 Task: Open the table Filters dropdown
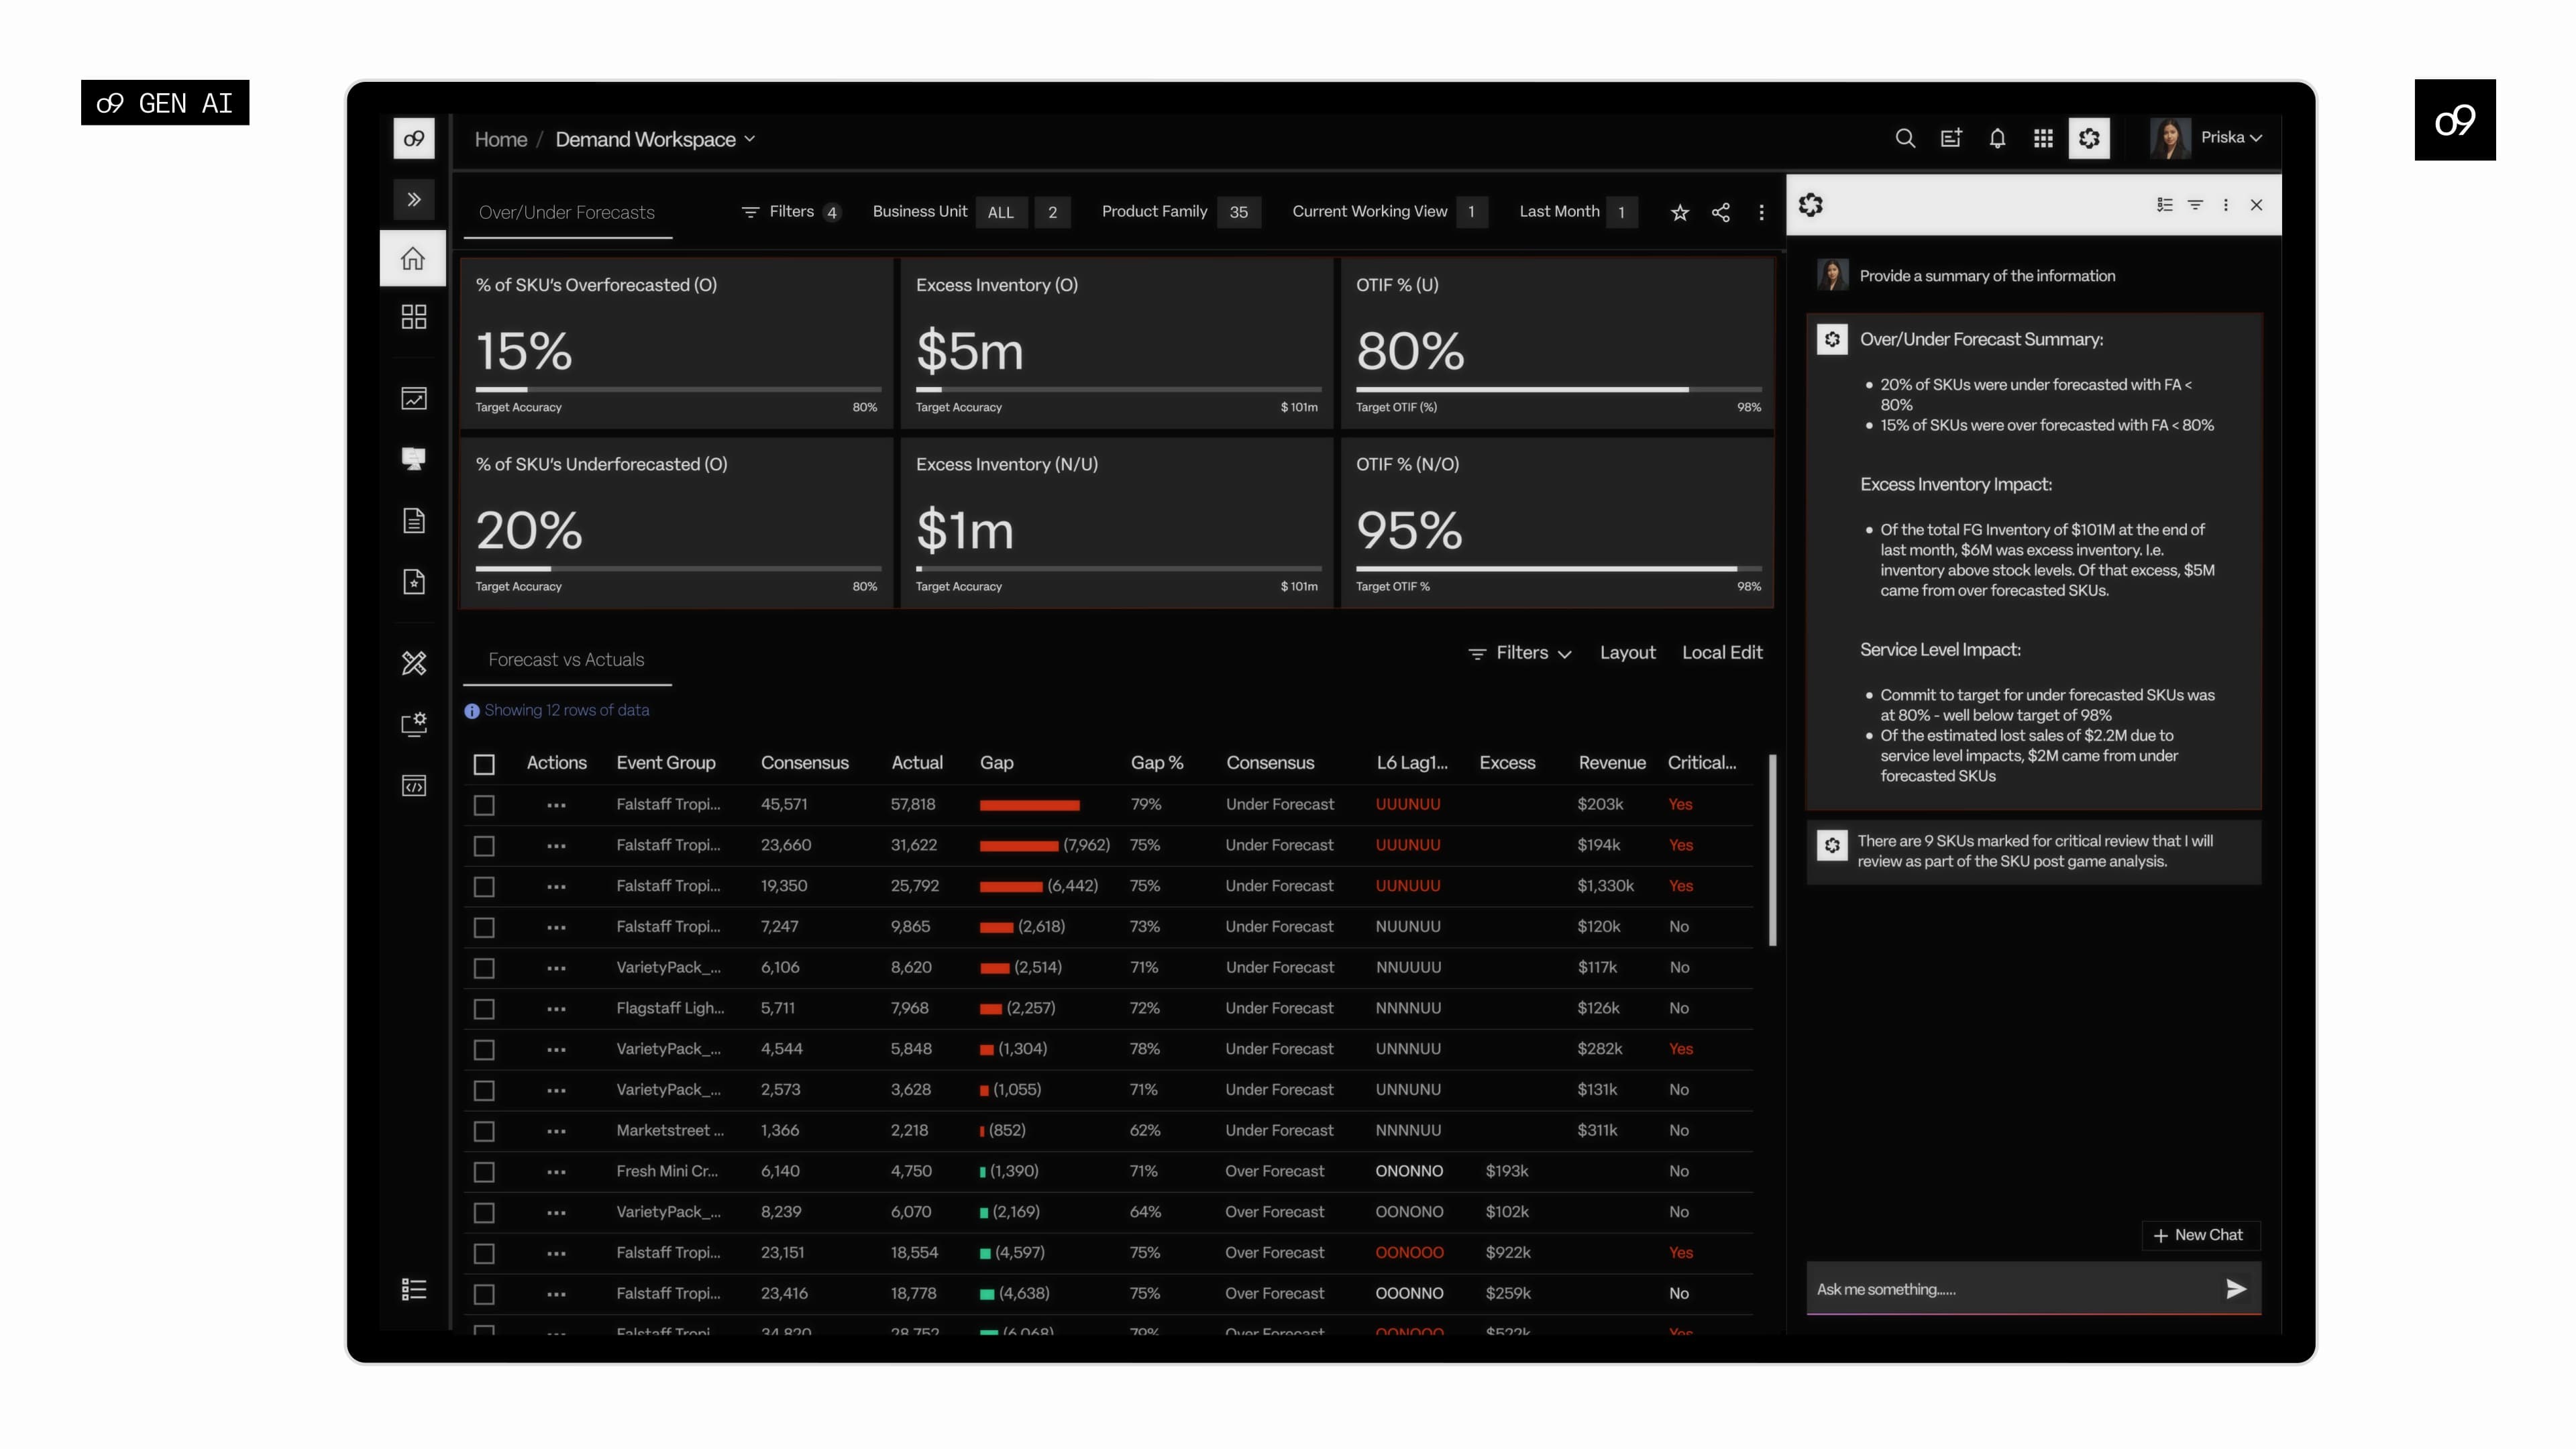tap(1520, 653)
